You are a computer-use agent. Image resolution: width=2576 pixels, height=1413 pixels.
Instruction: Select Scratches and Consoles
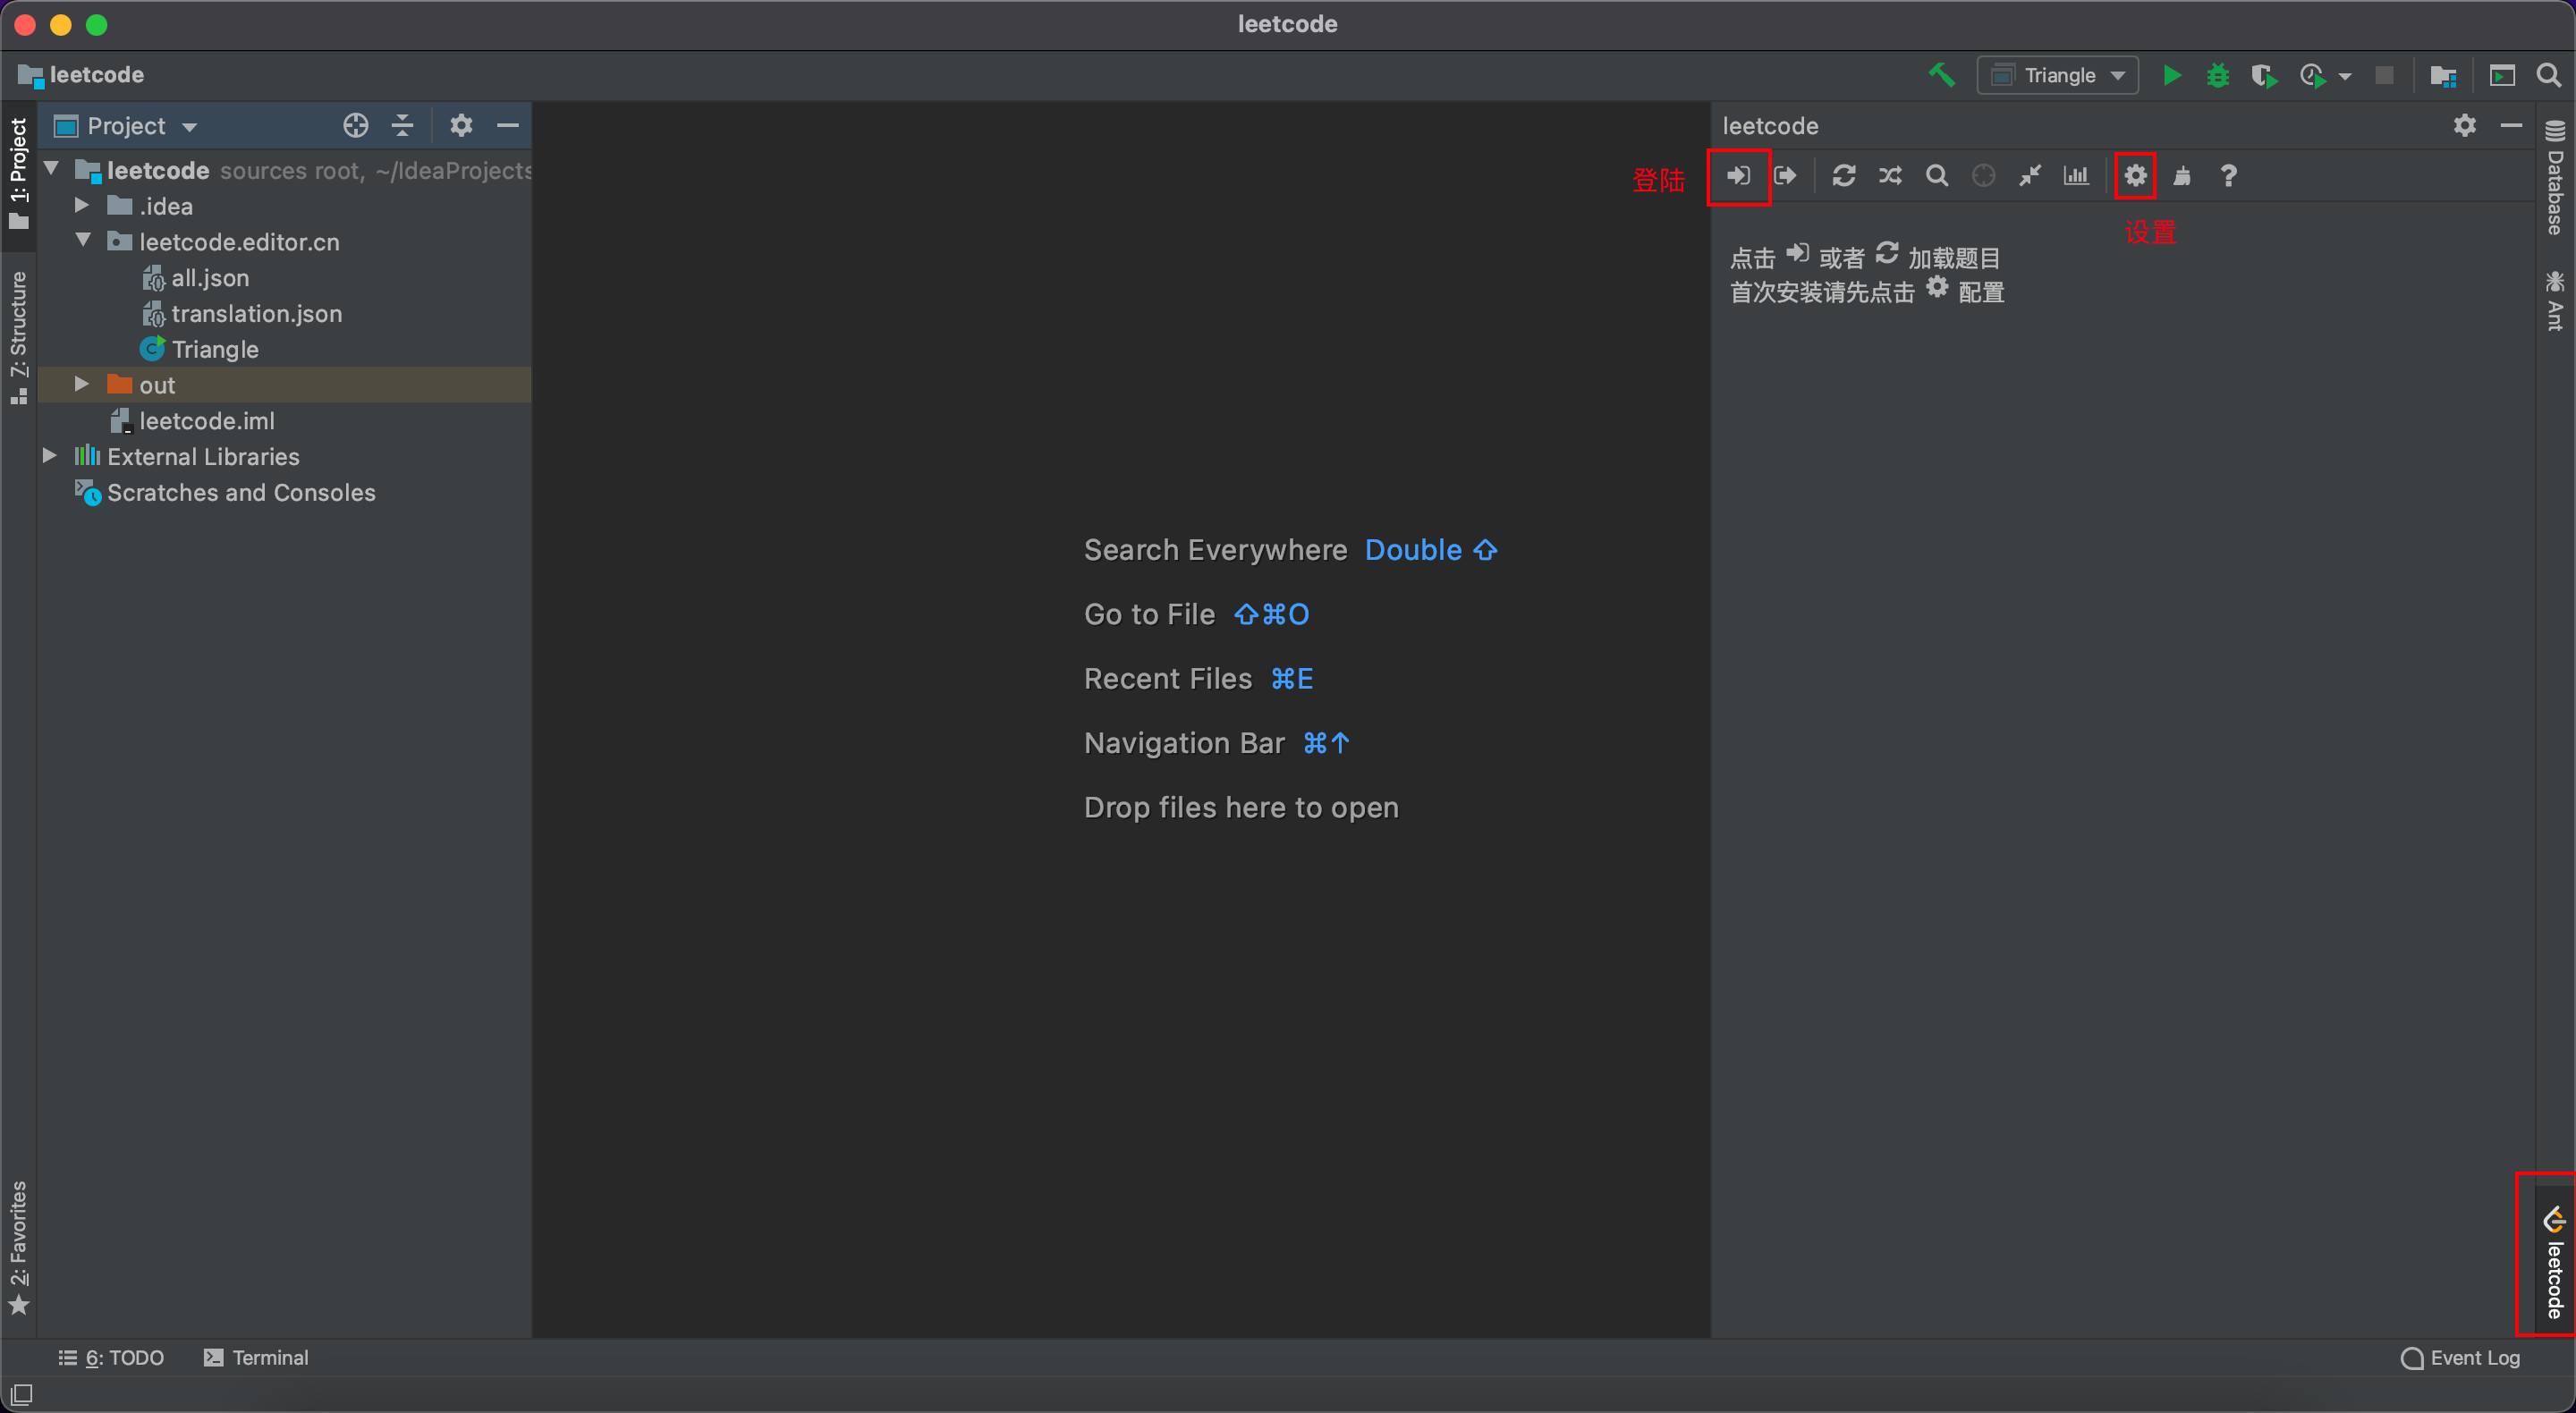pyautogui.click(x=225, y=492)
